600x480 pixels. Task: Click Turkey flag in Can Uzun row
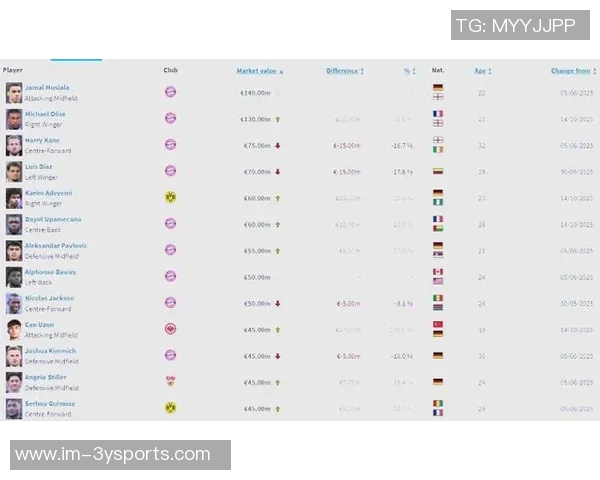(438, 325)
